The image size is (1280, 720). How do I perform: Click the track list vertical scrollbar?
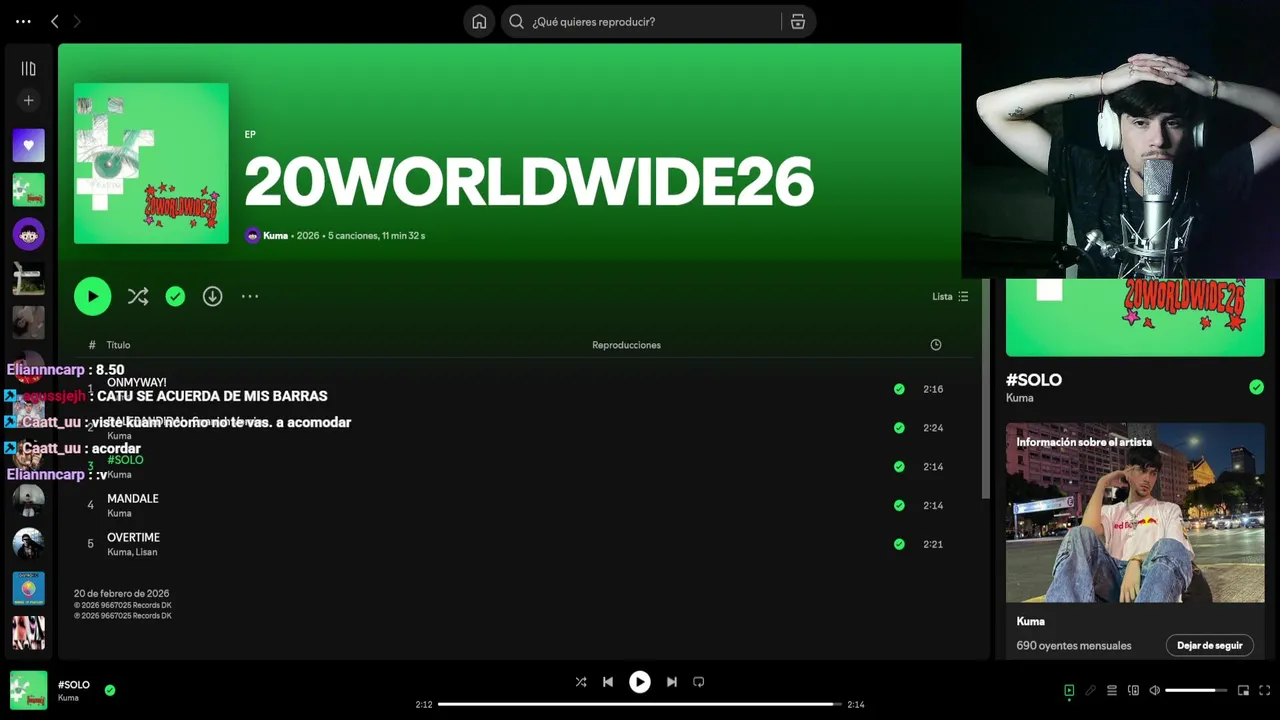click(x=985, y=390)
